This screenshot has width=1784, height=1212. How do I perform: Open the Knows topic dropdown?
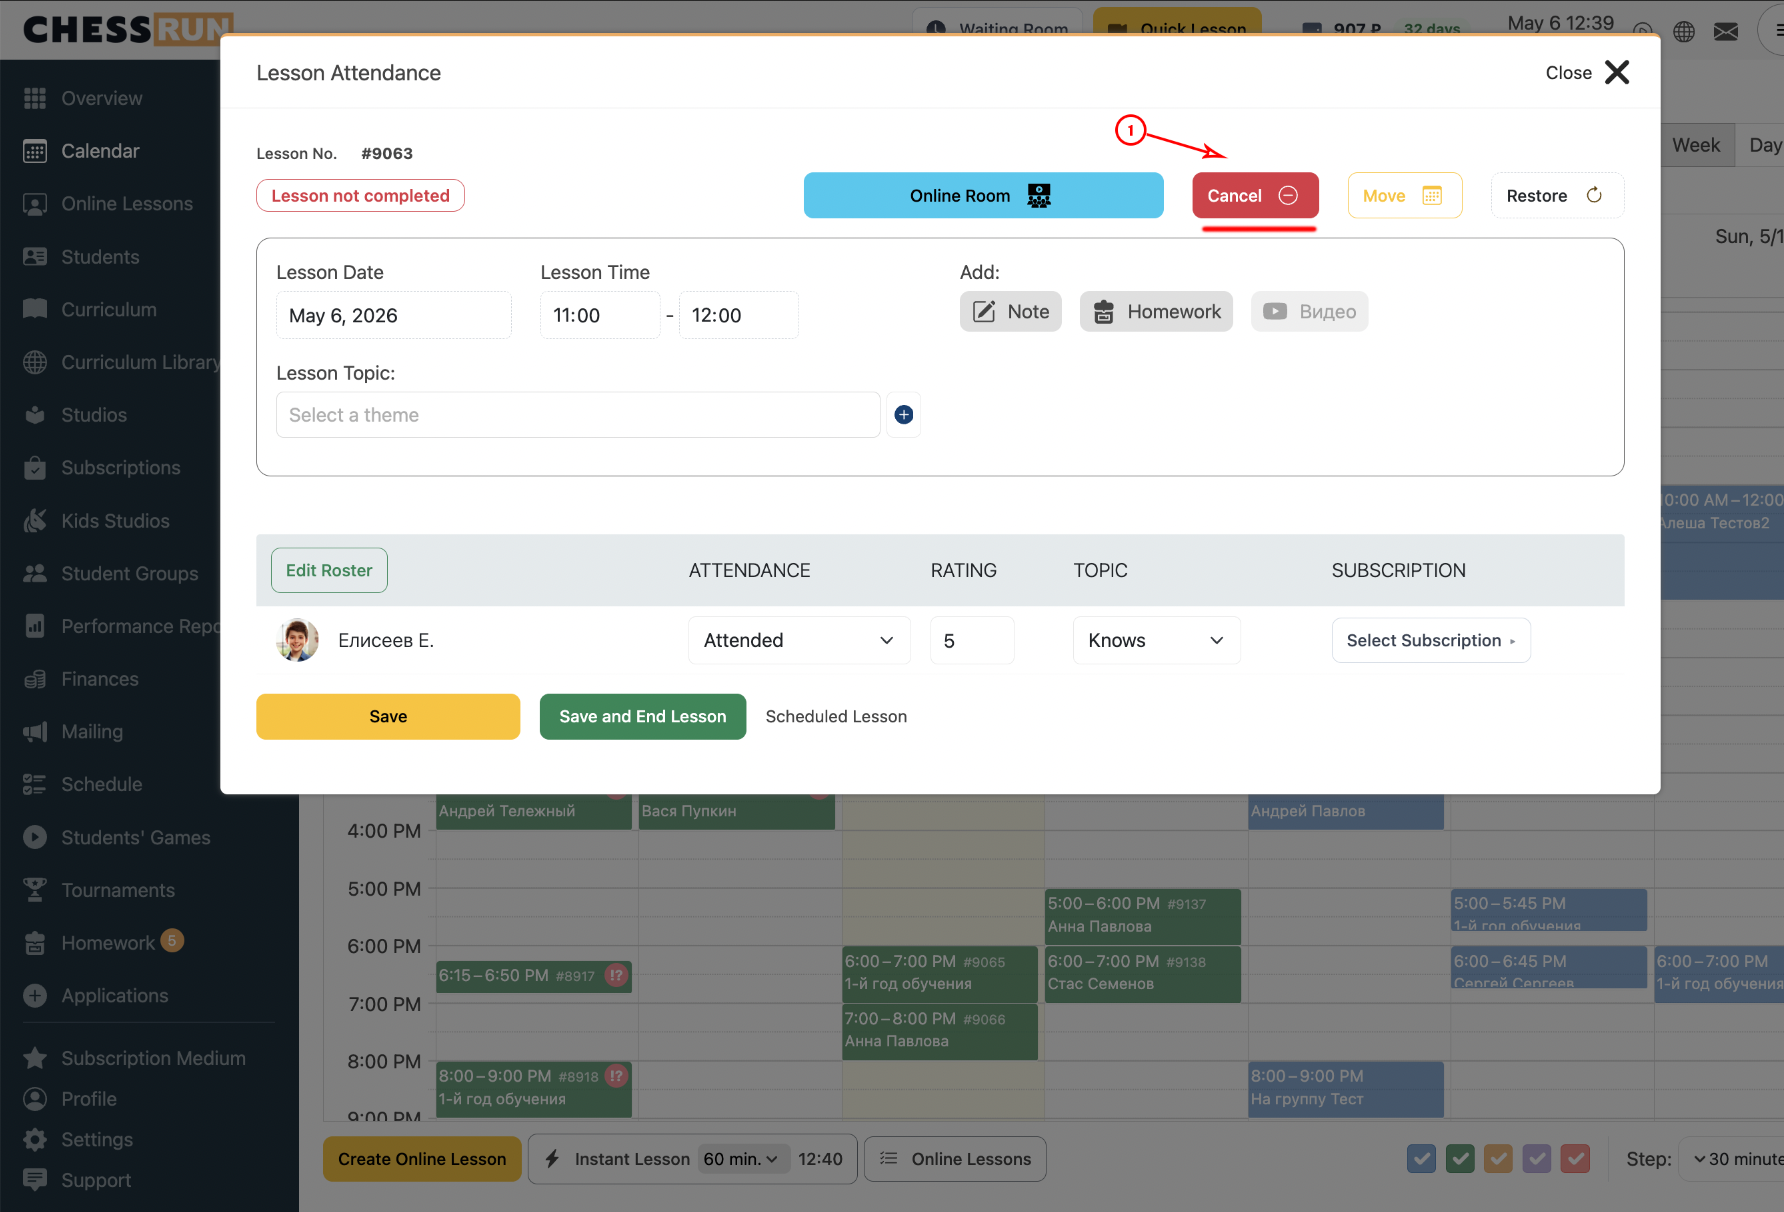point(1157,640)
